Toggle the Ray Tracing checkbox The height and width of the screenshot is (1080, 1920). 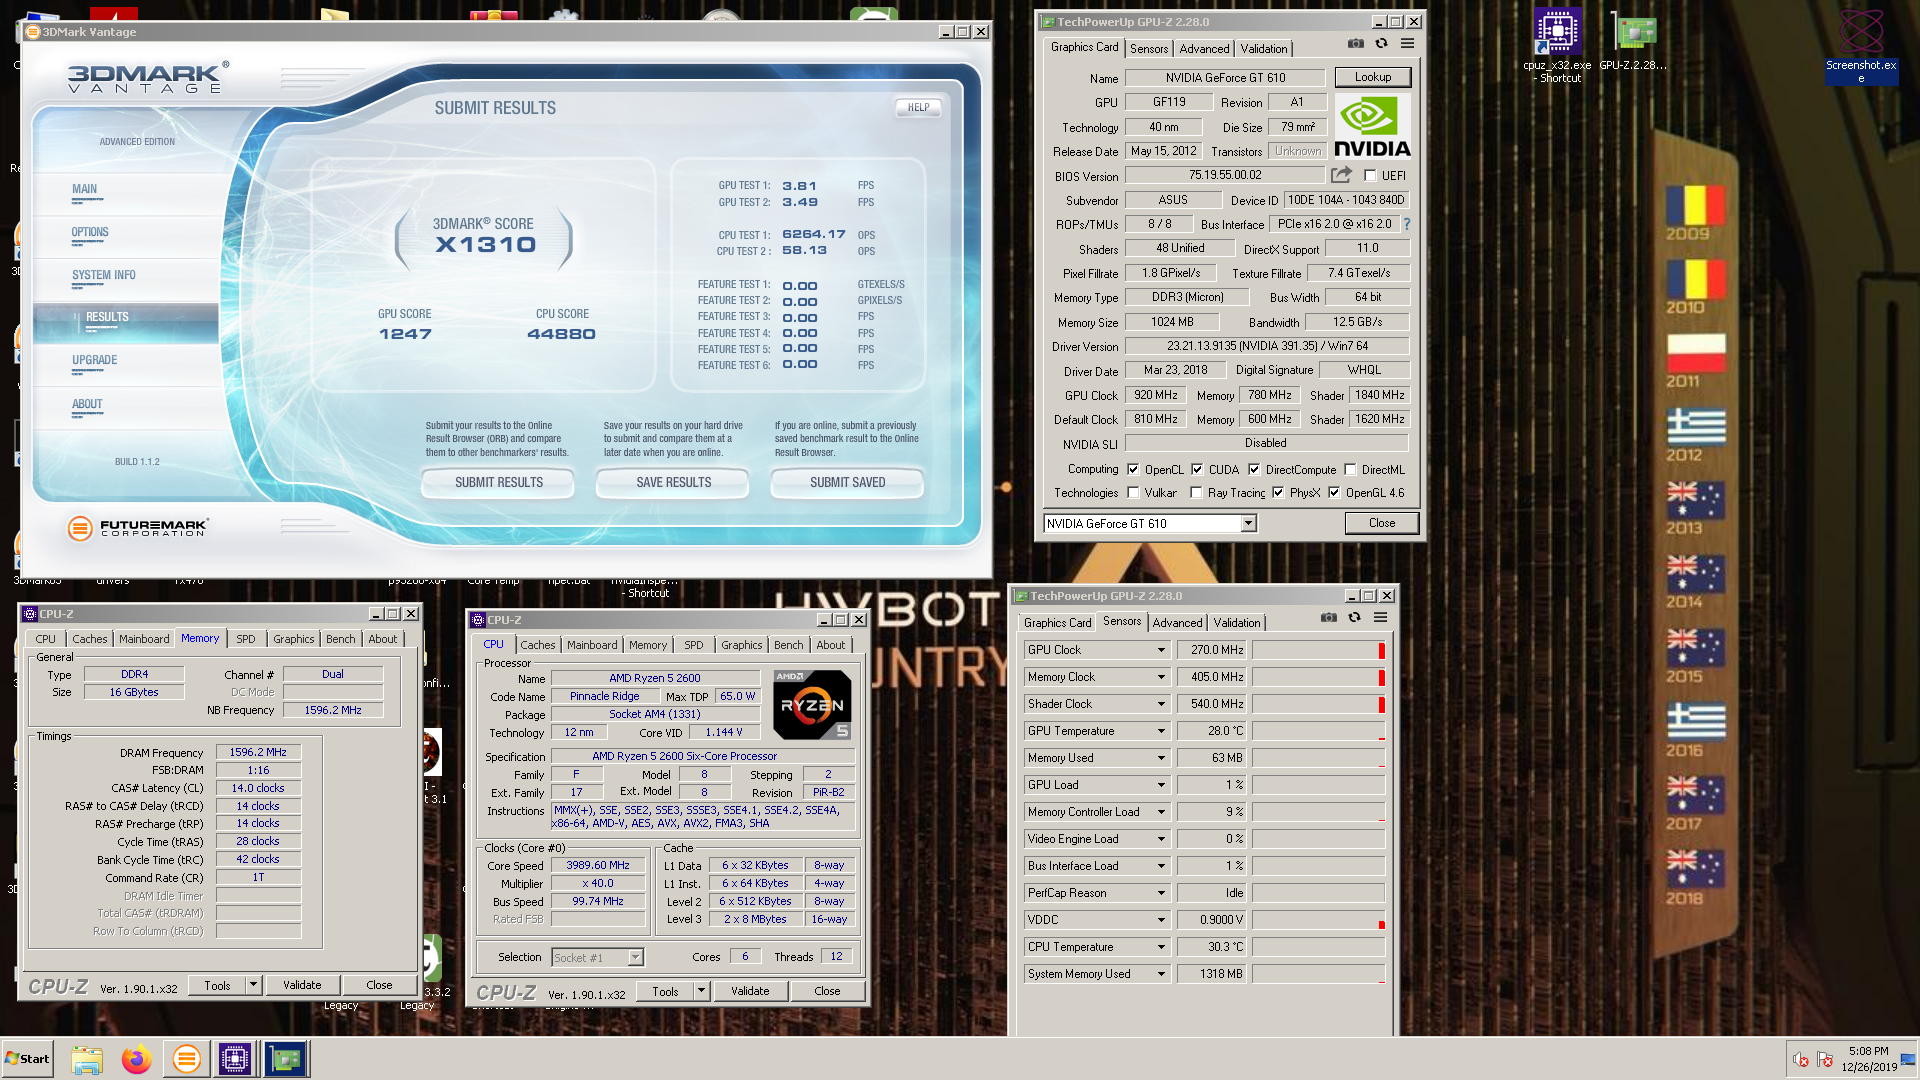click(x=1196, y=493)
